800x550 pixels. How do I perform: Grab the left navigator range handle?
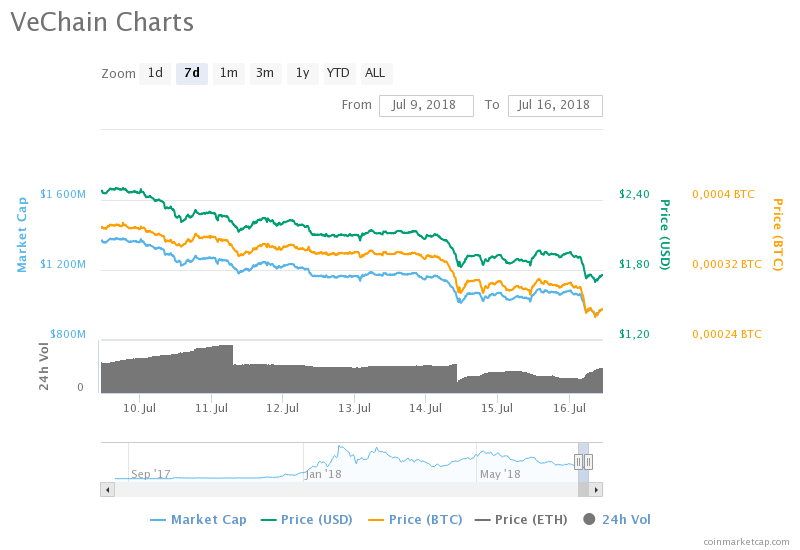[579, 462]
